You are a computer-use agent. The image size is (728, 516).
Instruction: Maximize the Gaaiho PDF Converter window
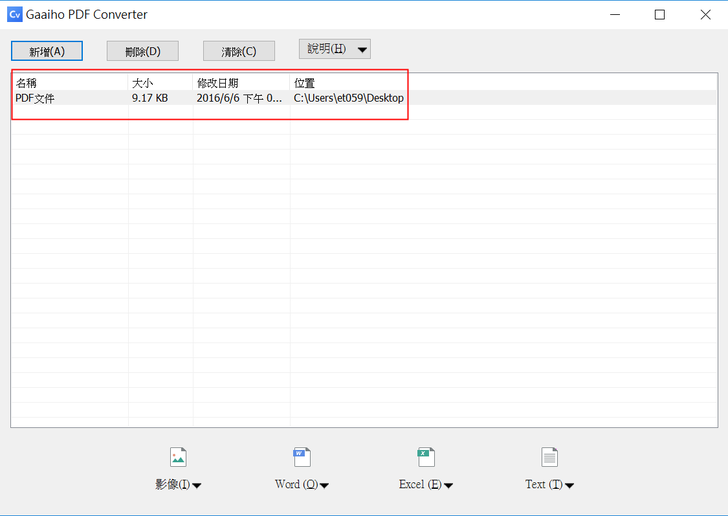click(659, 14)
